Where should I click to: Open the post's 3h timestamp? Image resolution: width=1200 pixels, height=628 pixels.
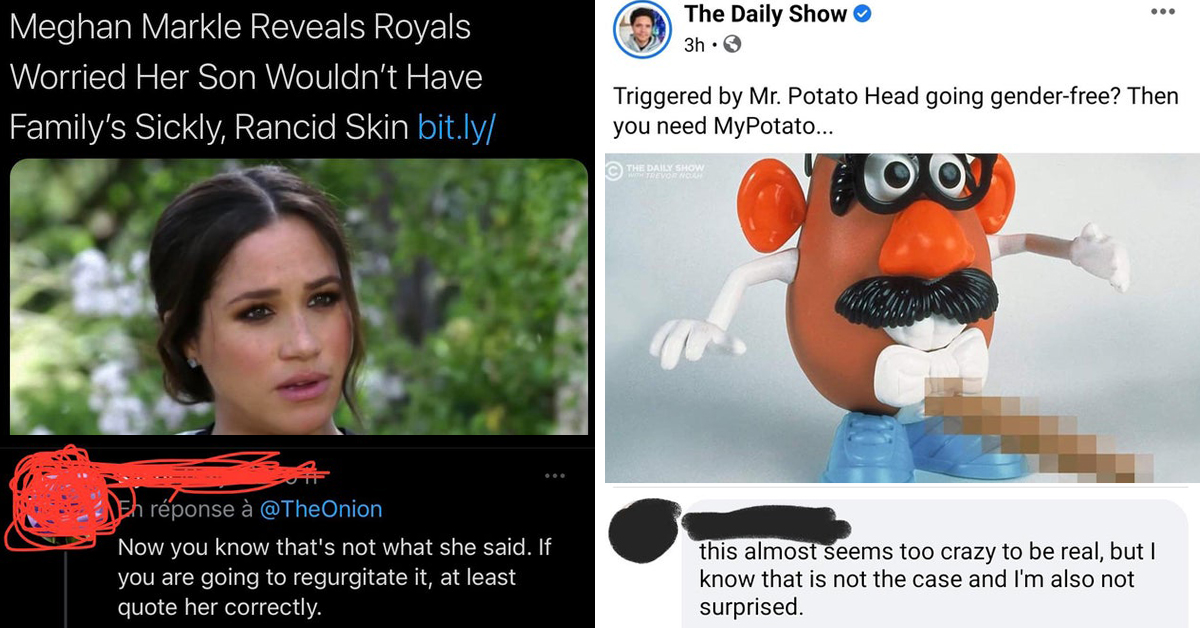(x=694, y=45)
